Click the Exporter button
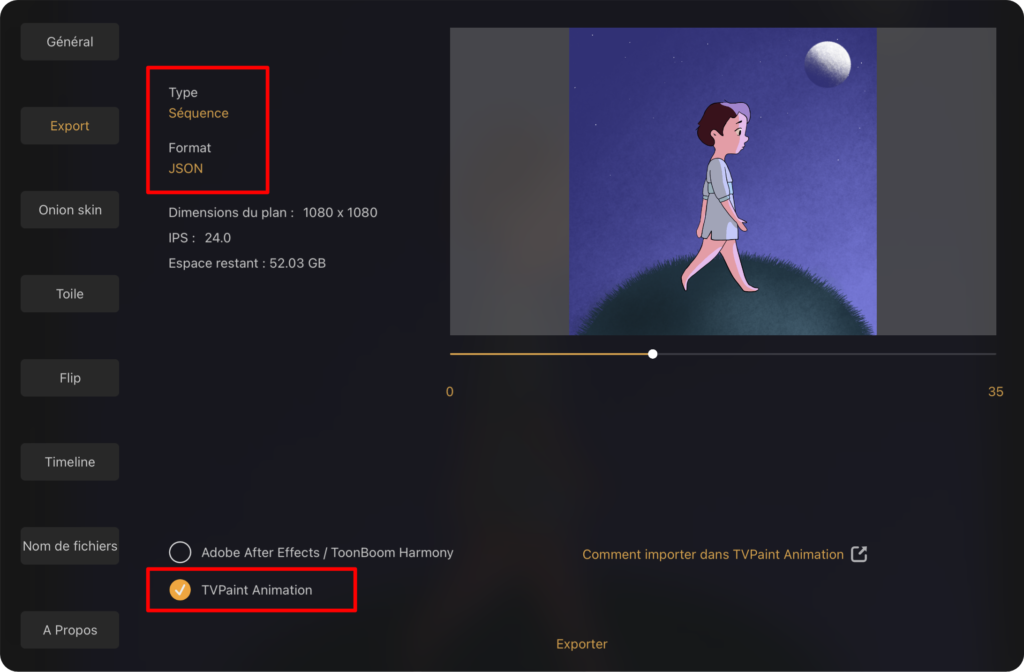The image size is (1024, 672). 581,644
